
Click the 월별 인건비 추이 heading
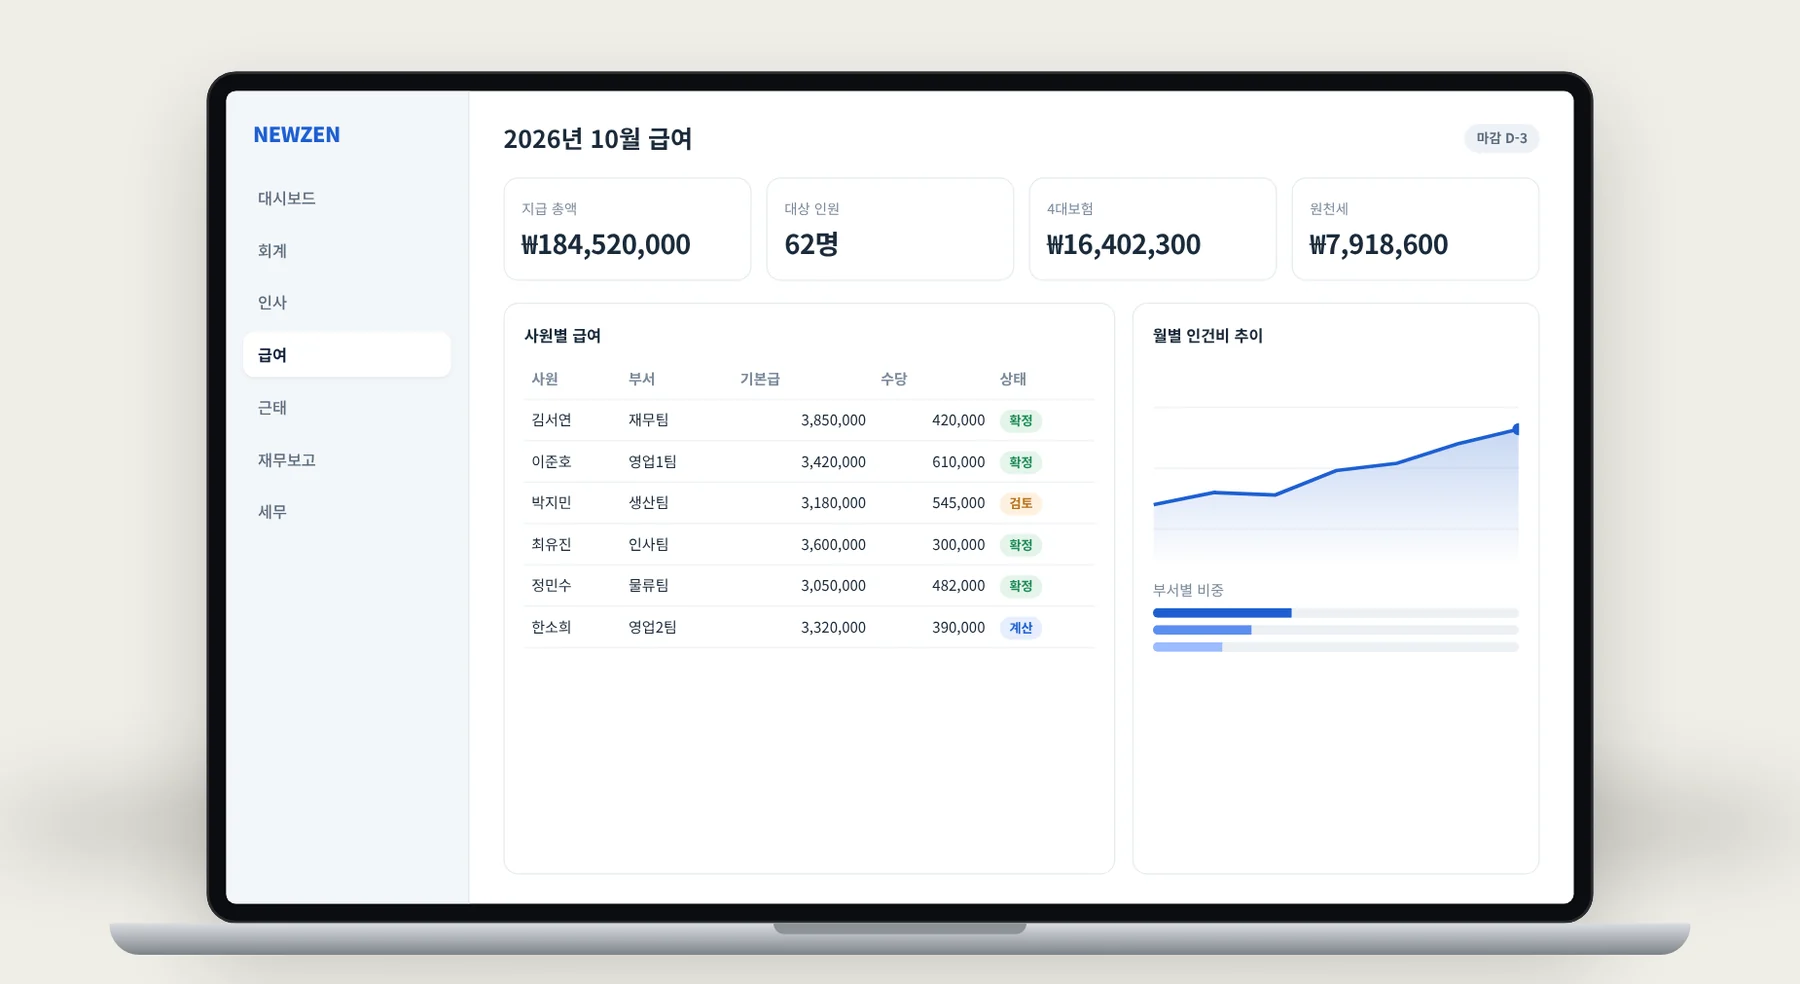(x=1208, y=336)
